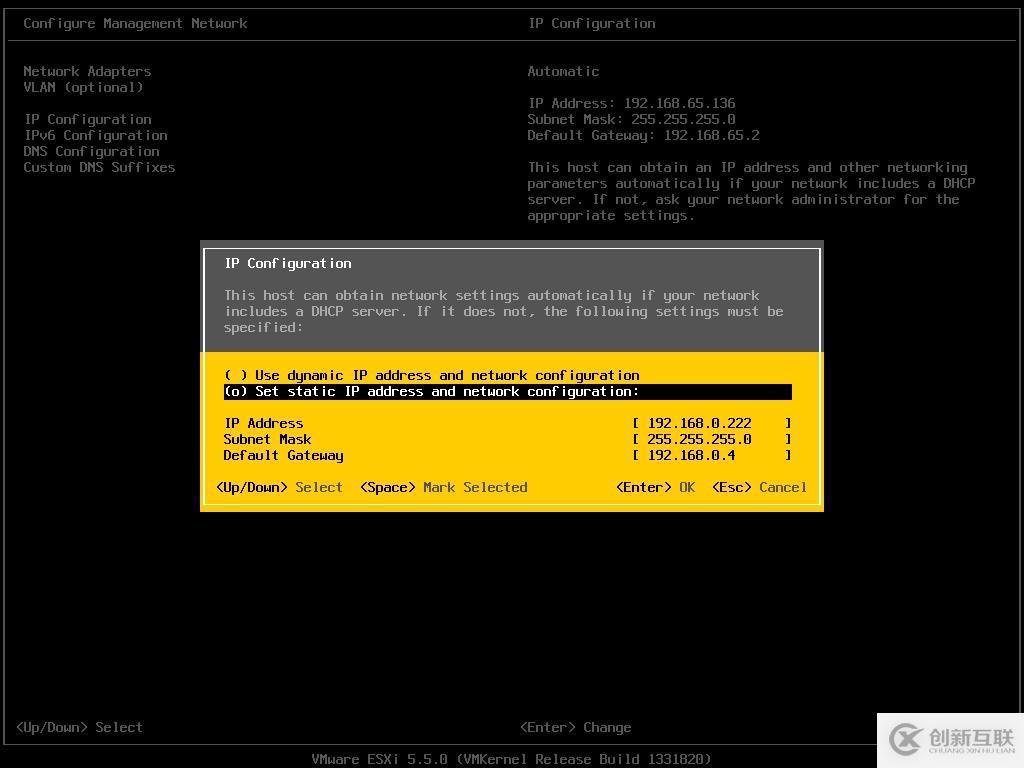The image size is (1024, 768).
Task: Click the 'Automatic' status text
Action: coord(564,71)
